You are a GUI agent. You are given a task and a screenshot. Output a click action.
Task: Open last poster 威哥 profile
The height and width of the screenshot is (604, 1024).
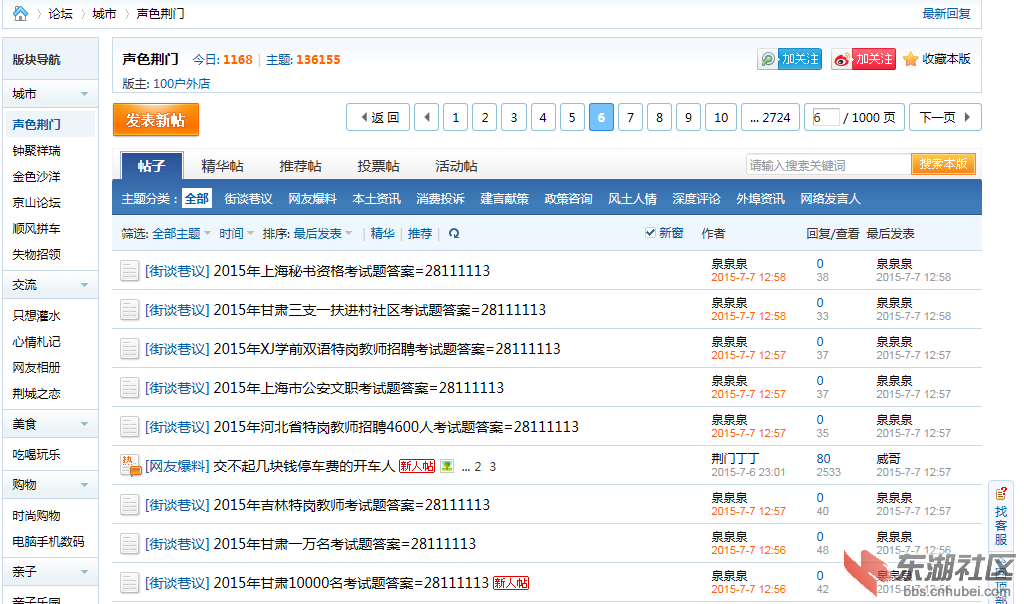(x=888, y=459)
